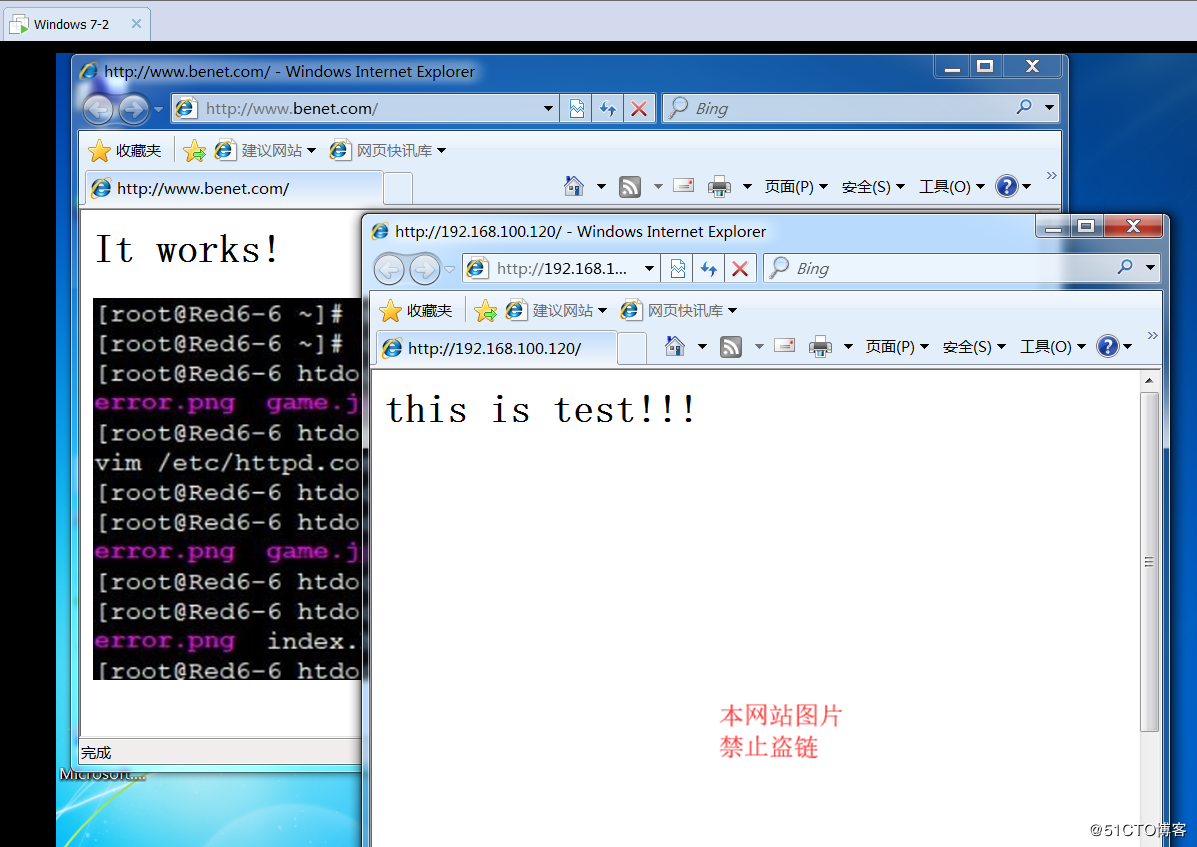The image size is (1197, 847).
Task: Expand recent pages dropdown in the 192.168.100.120 window
Action: 450,269
